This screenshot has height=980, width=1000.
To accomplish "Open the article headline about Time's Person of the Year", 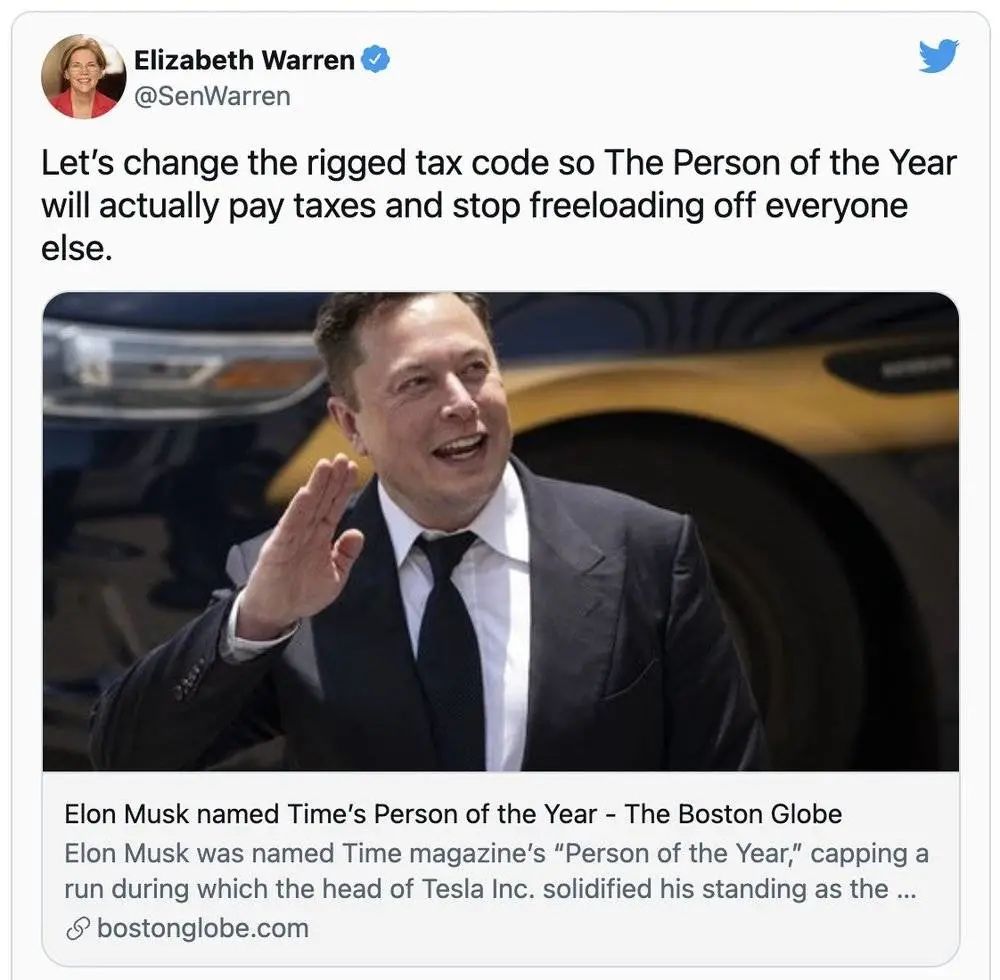I will 453,814.
